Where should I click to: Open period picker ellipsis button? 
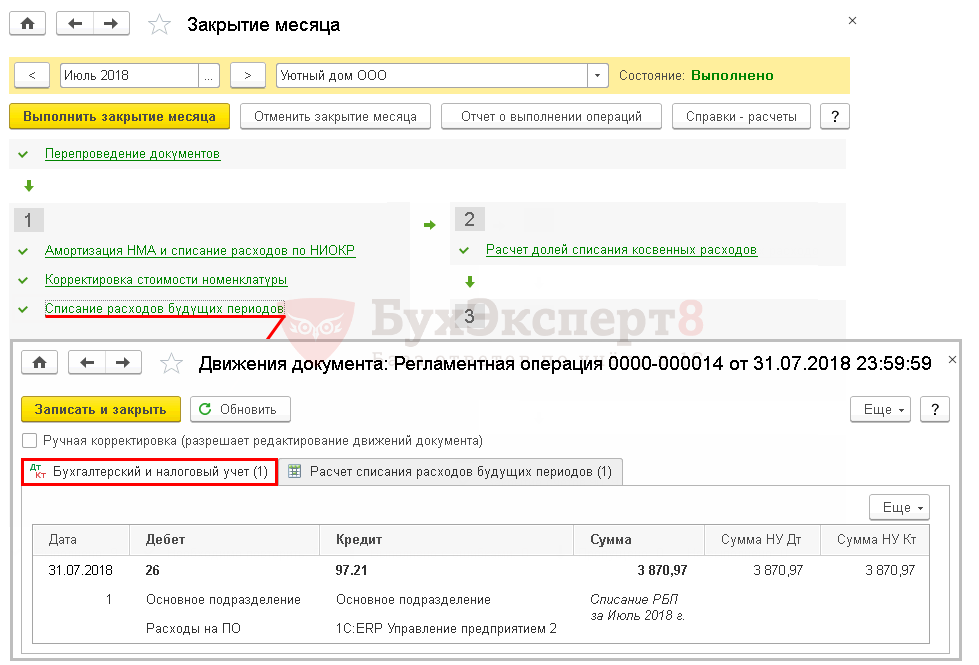point(209,76)
